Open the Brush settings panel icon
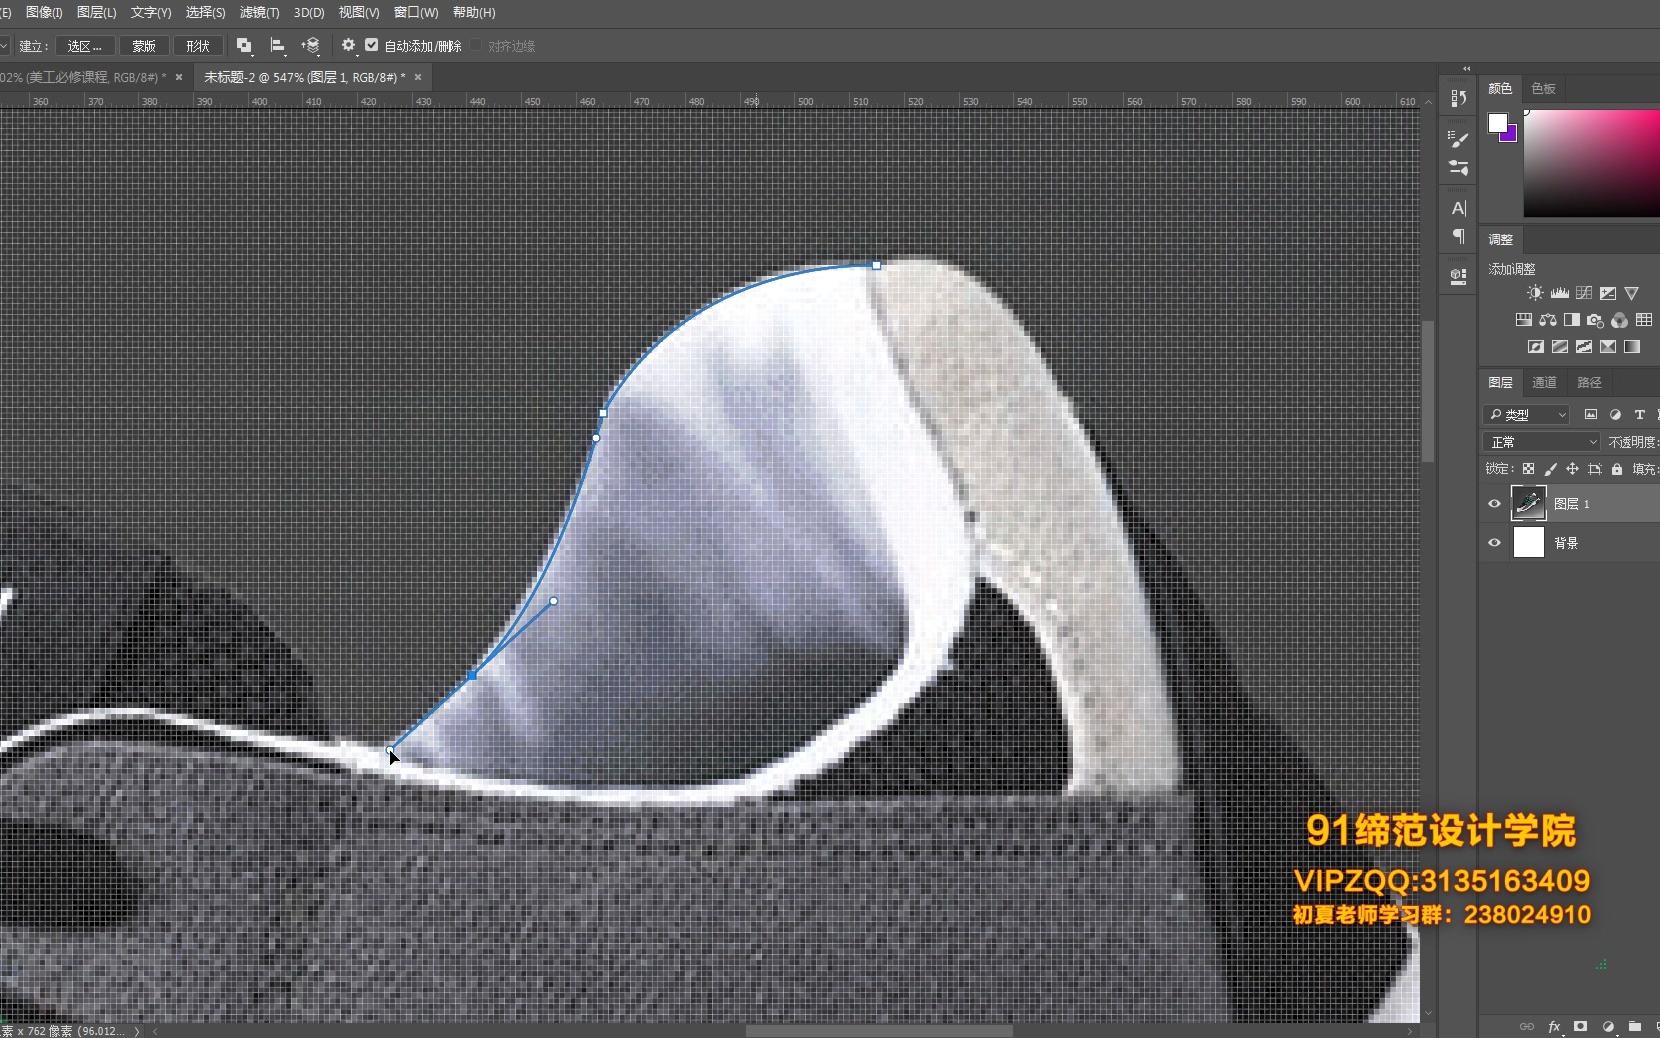 click(x=1459, y=167)
